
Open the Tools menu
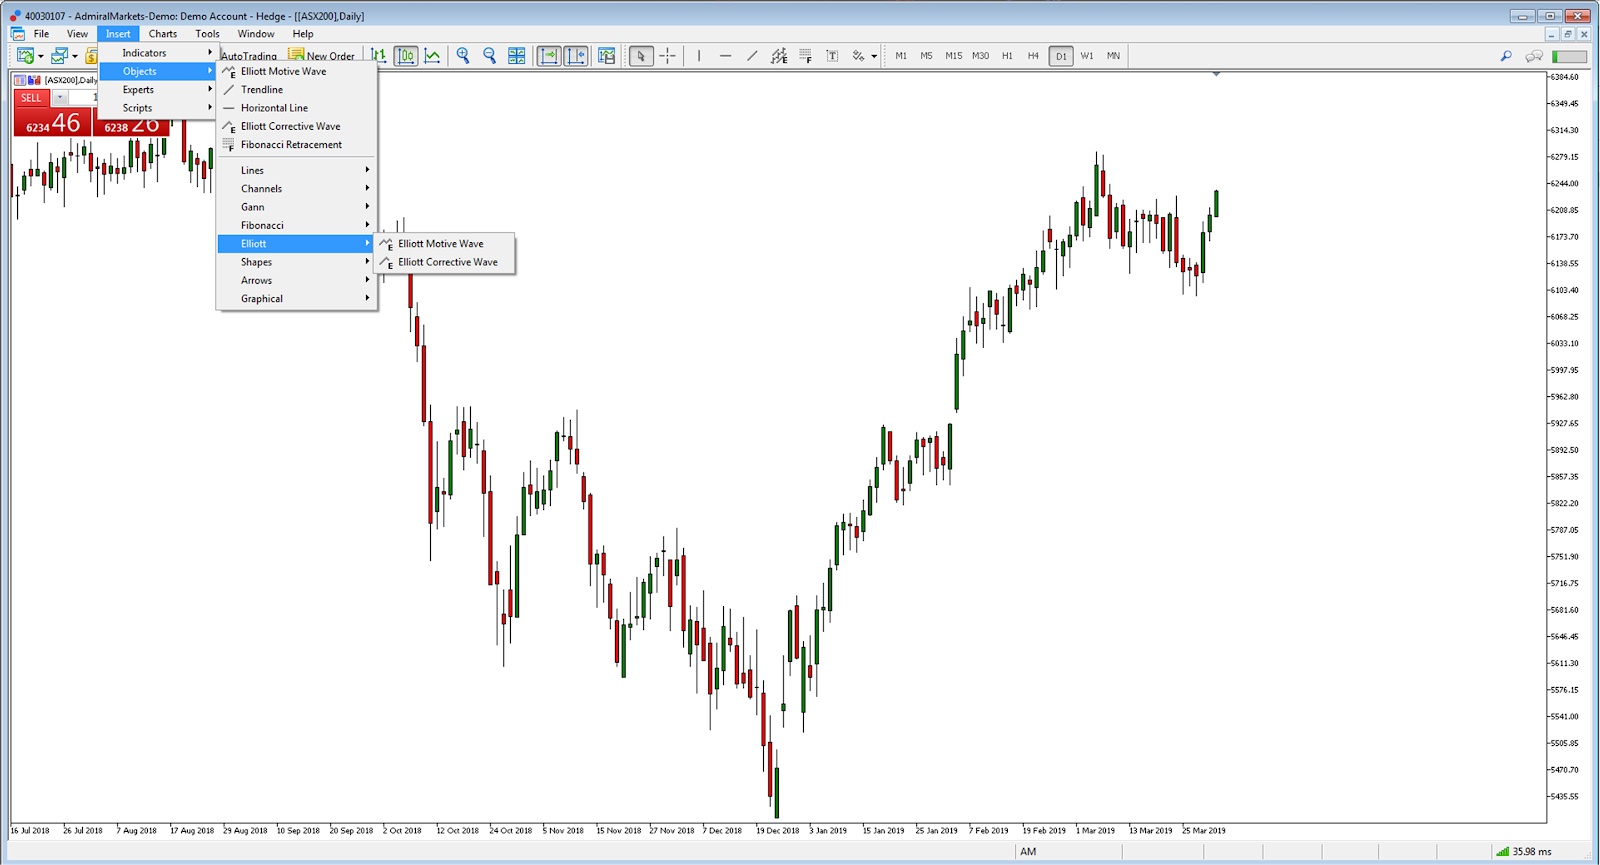click(207, 34)
